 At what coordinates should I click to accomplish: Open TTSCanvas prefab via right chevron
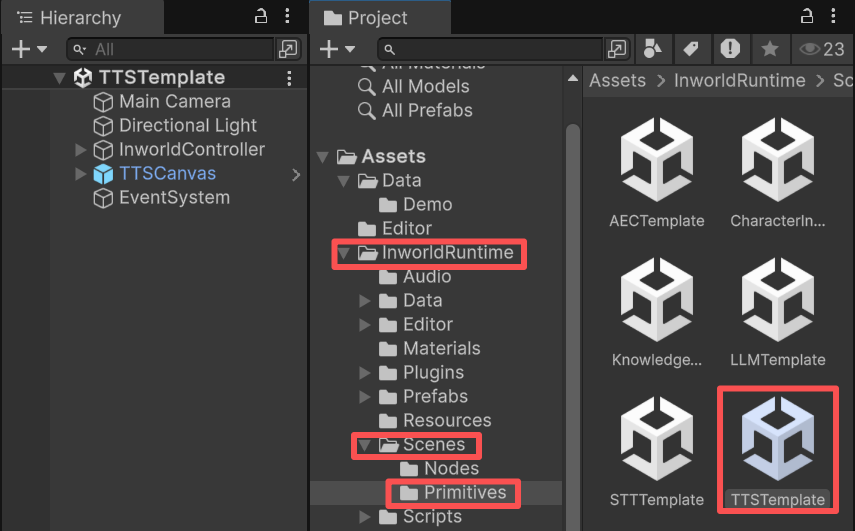coord(296,174)
